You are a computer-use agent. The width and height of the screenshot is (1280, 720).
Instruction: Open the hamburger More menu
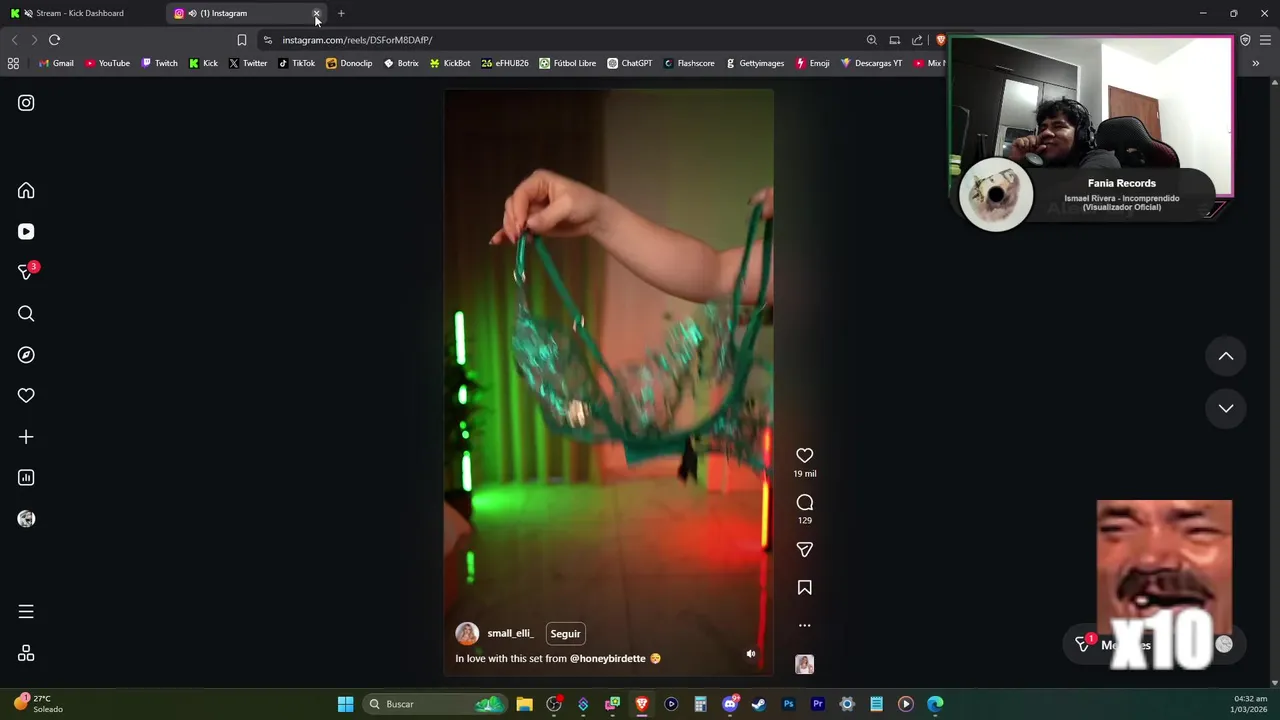pyautogui.click(x=26, y=611)
